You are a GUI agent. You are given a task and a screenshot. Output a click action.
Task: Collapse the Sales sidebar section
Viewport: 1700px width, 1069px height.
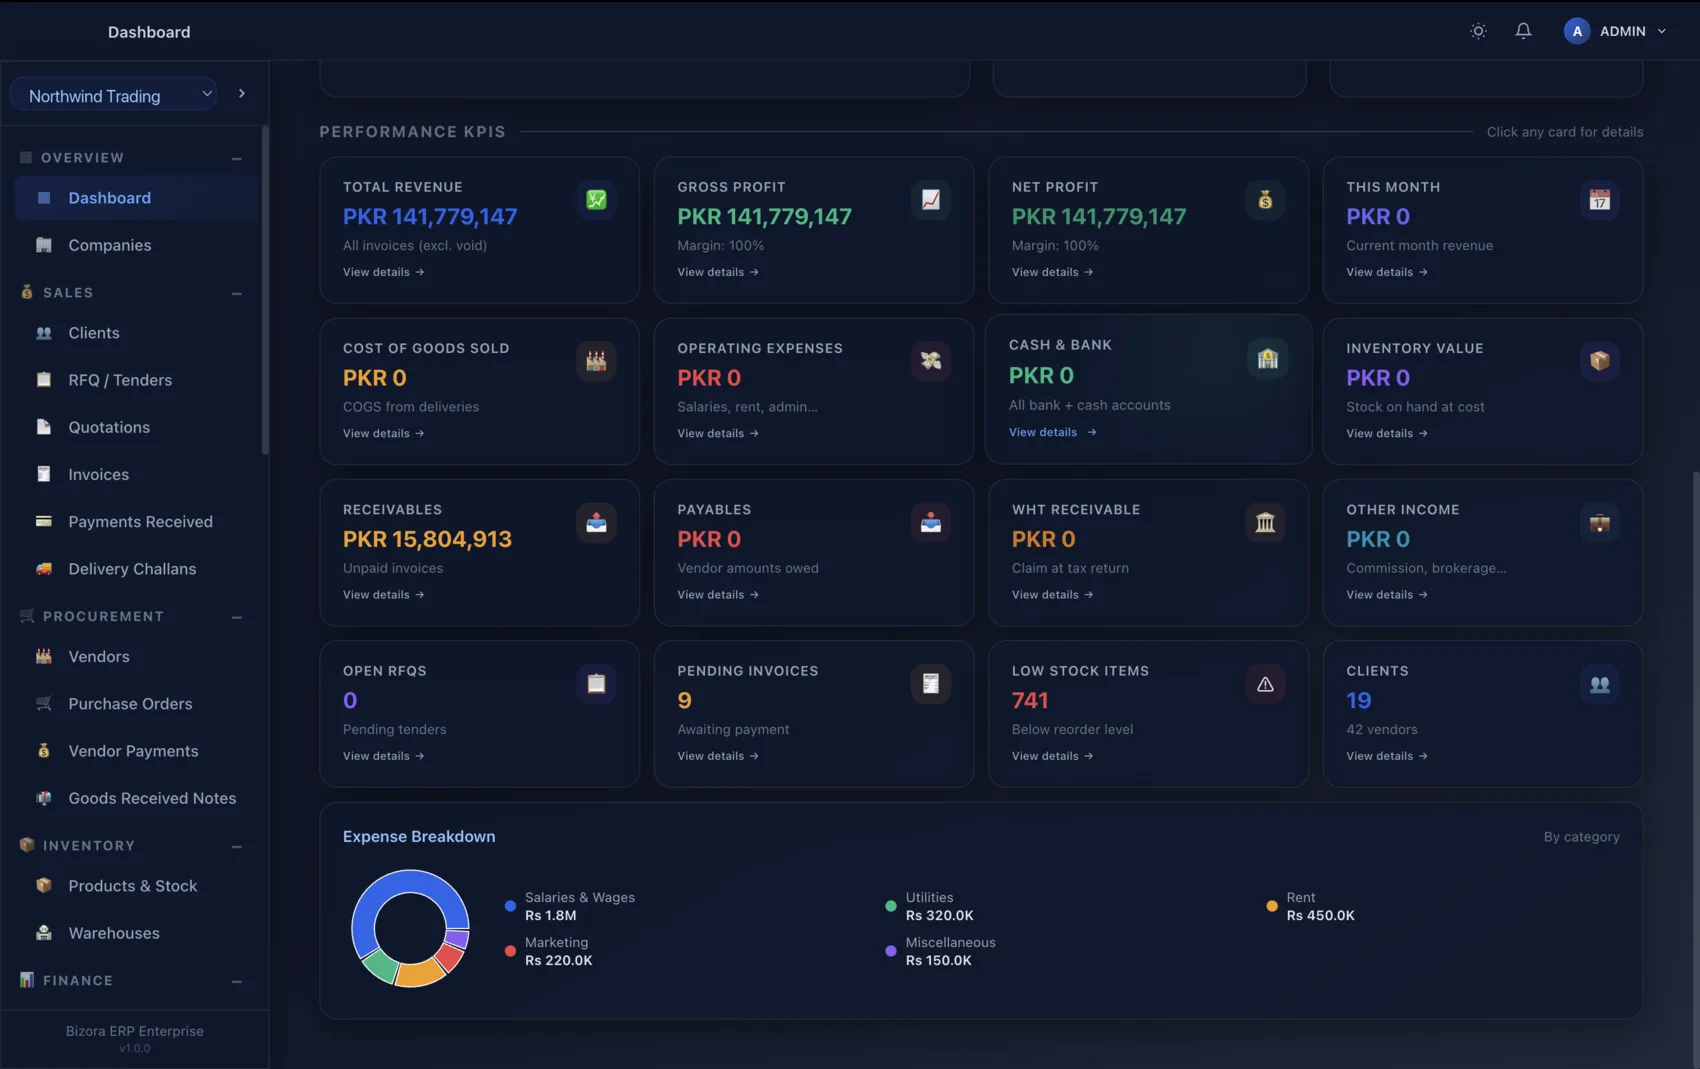coord(237,293)
